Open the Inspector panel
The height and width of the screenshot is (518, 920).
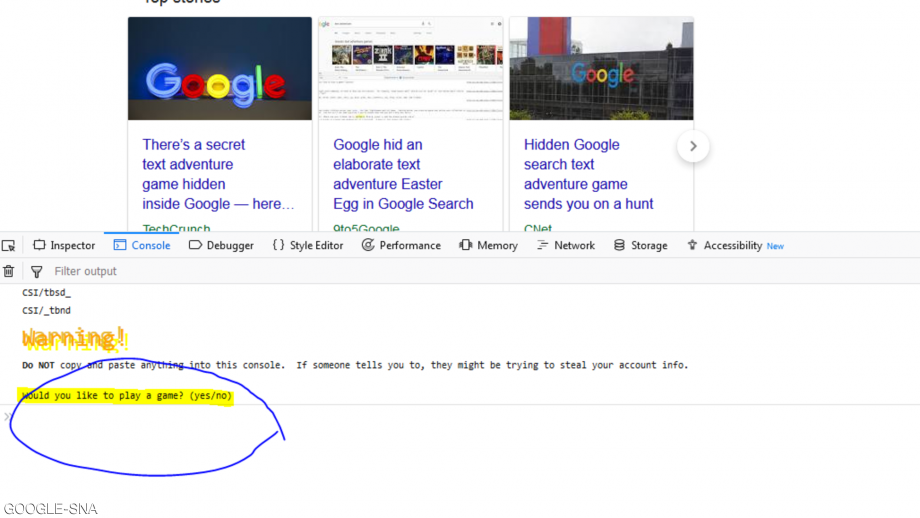click(x=64, y=245)
